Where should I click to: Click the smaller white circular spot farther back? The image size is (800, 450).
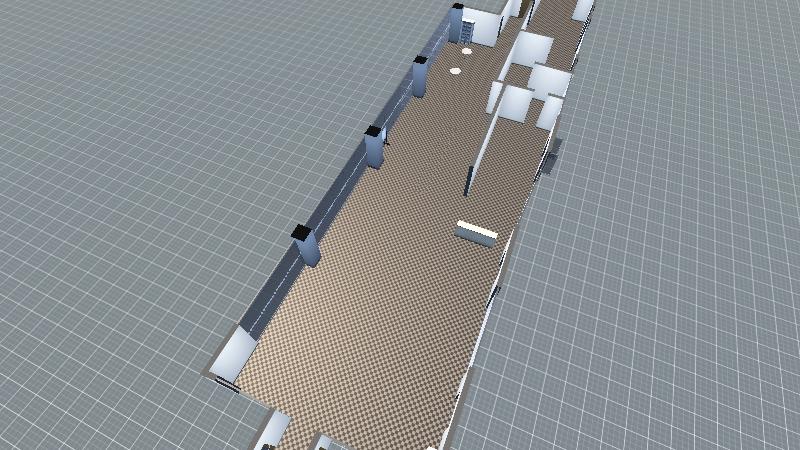(x=468, y=51)
